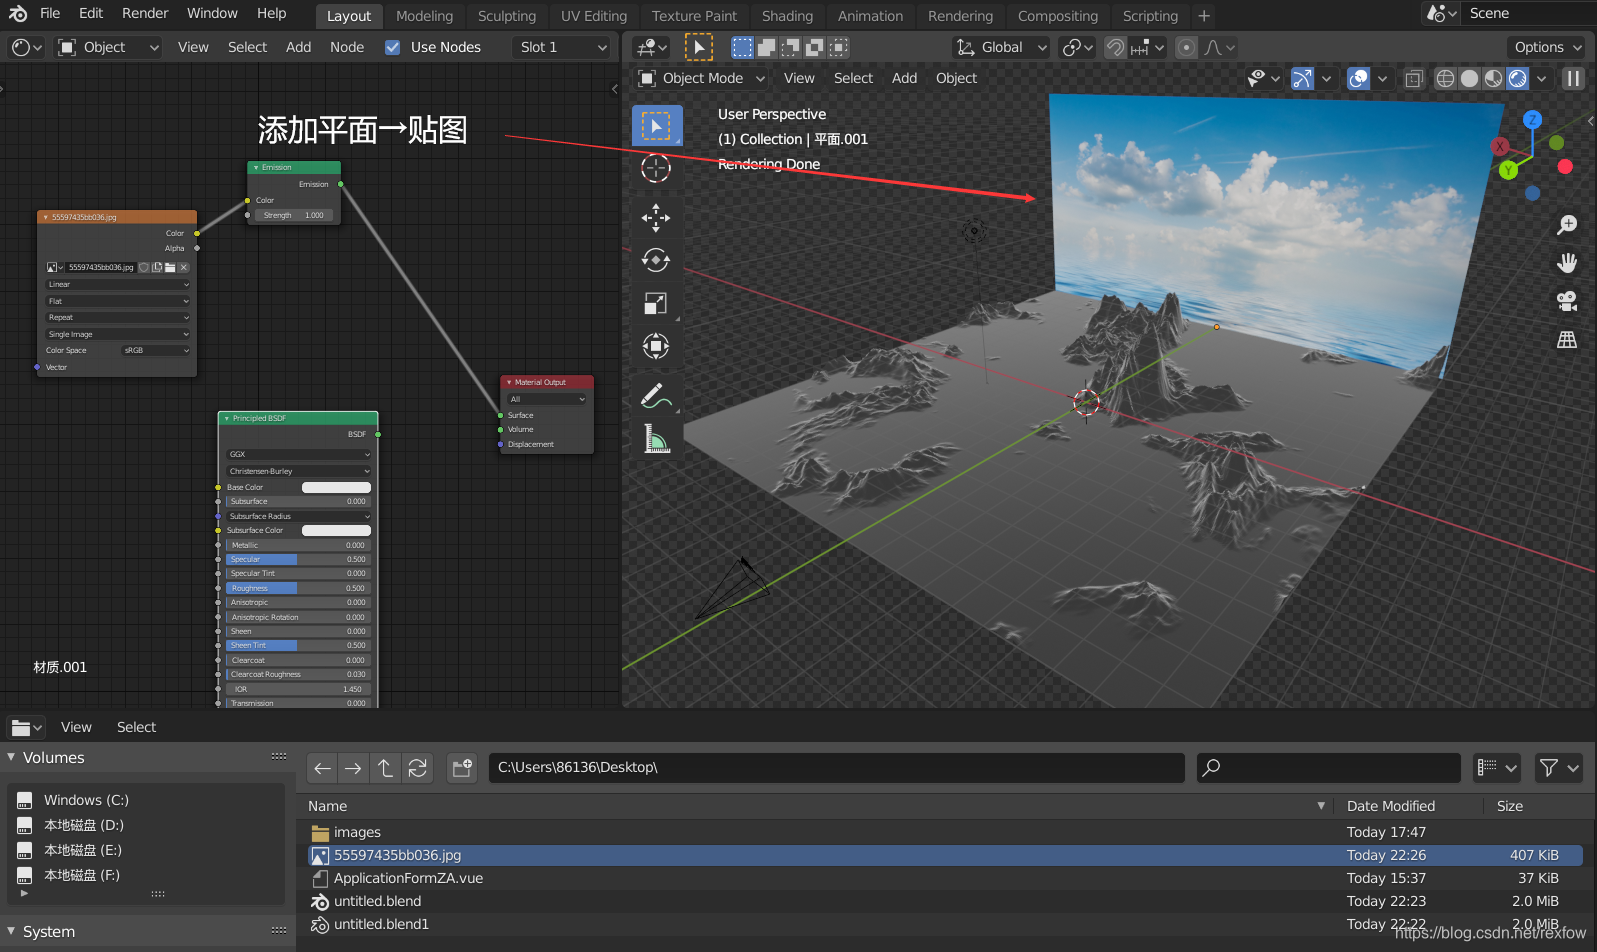This screenshot has height=952, width=1597.
Task: Activate the 3D Cursor tool
Action: (x=655, y=169)
